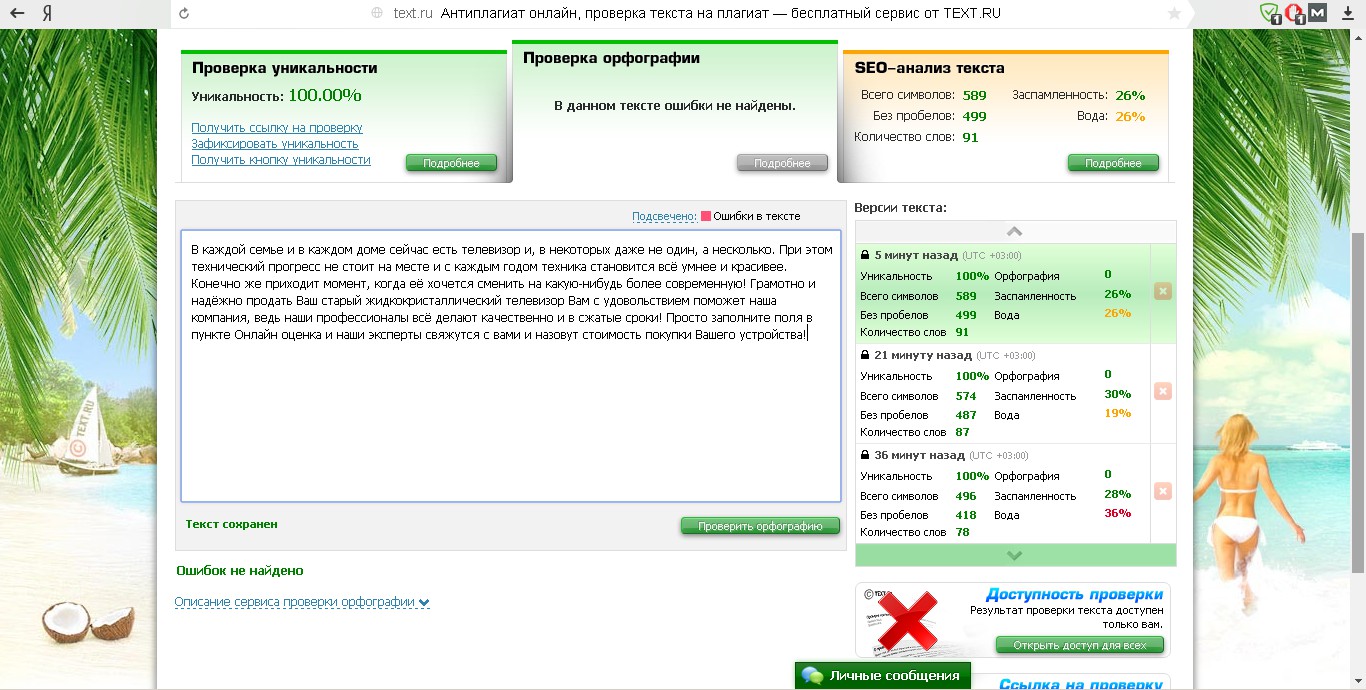Delete the text version from 21 minutes ago
The height and width of the screenshot is (690, 1366).
pos(1162,391)
